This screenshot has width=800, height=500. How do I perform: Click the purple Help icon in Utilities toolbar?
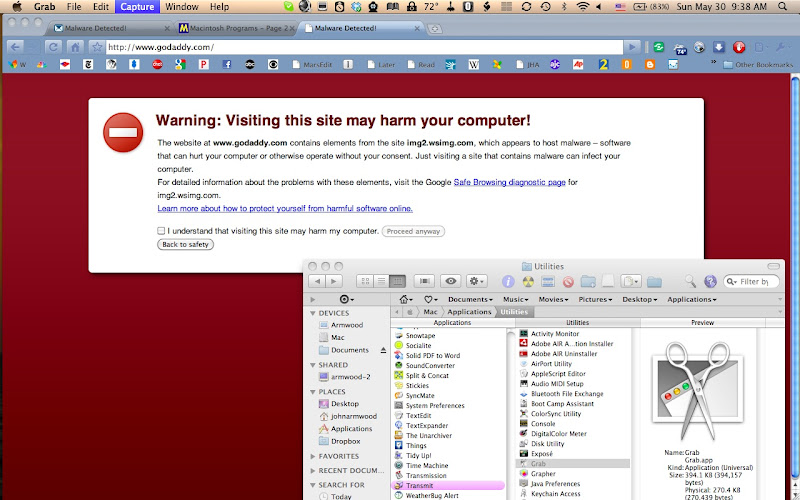point(710,281)
